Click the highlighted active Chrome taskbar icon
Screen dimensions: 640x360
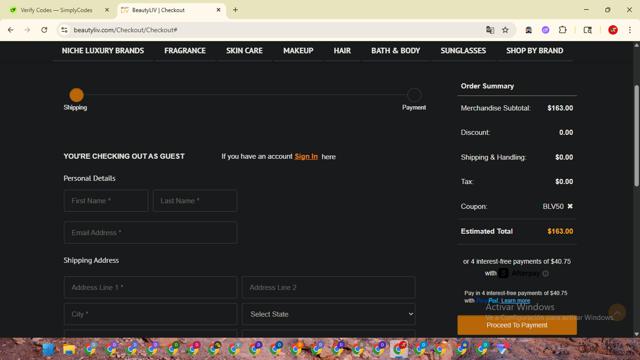coord(399,349)
